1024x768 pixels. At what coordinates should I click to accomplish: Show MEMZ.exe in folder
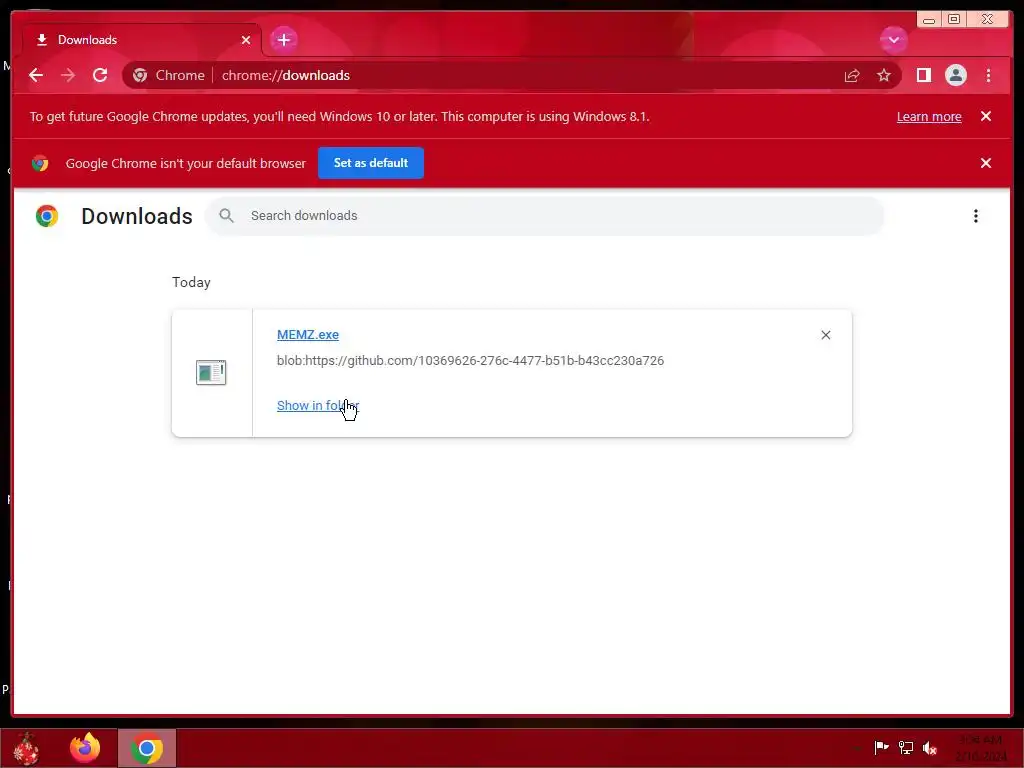coord(317,406)
